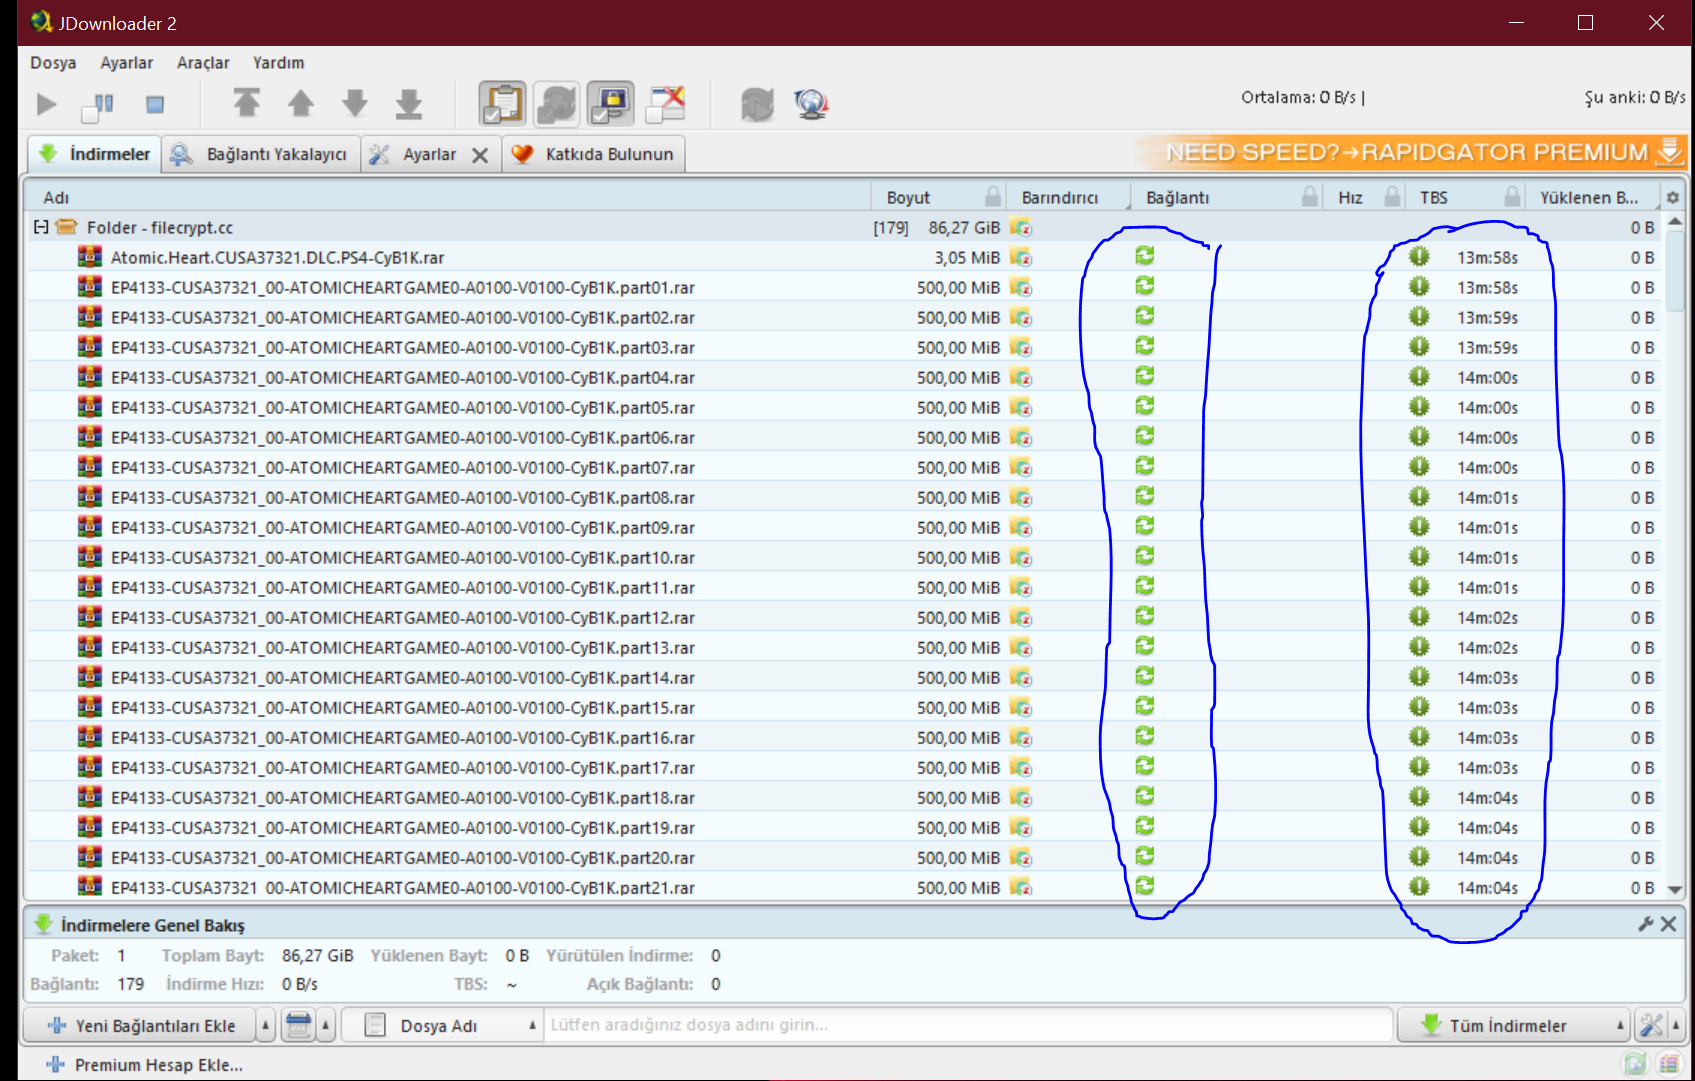The width and height of the screenshot is (1695, 1081).
Task: Toggle the Bağlantı column width lock
Action: tap(1309, 196)
